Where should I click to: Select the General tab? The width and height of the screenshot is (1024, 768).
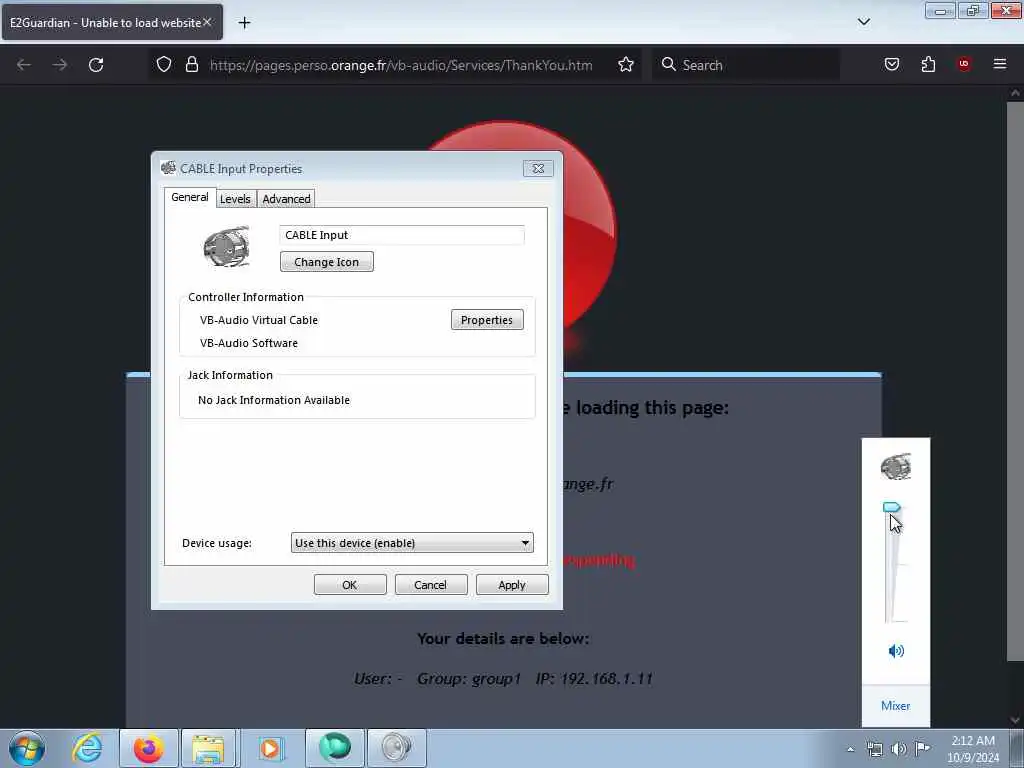(x=190, y=197)
